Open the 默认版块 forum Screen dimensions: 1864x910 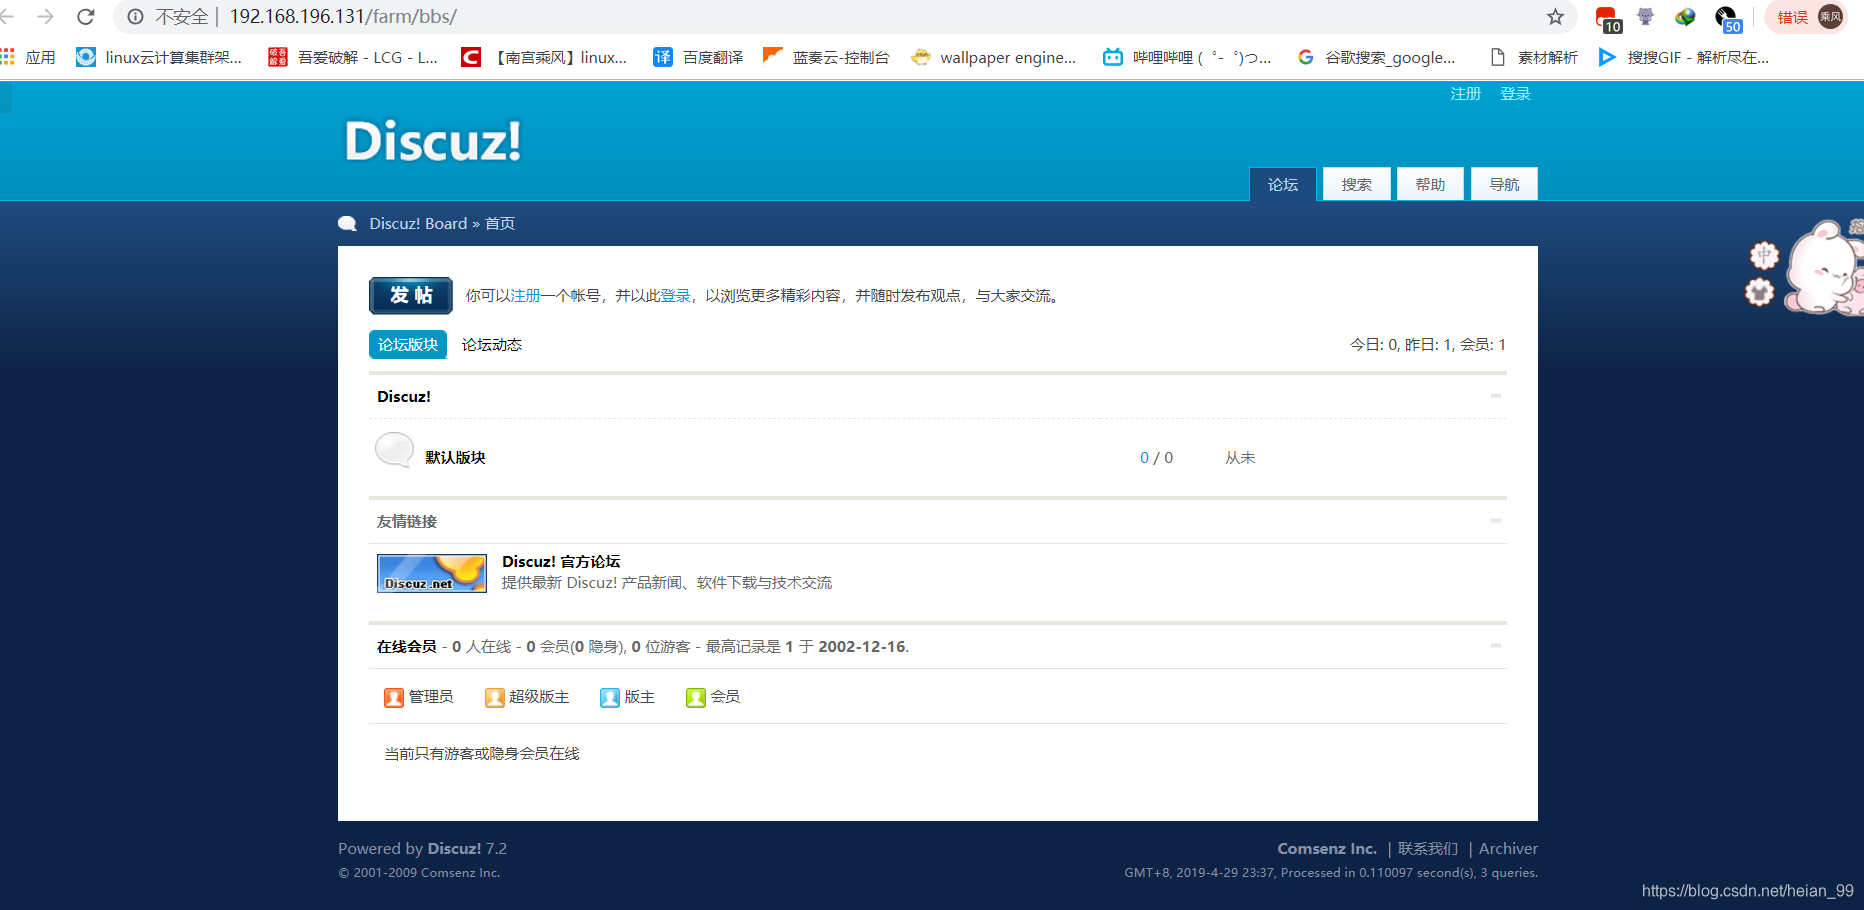coord(455,457)
